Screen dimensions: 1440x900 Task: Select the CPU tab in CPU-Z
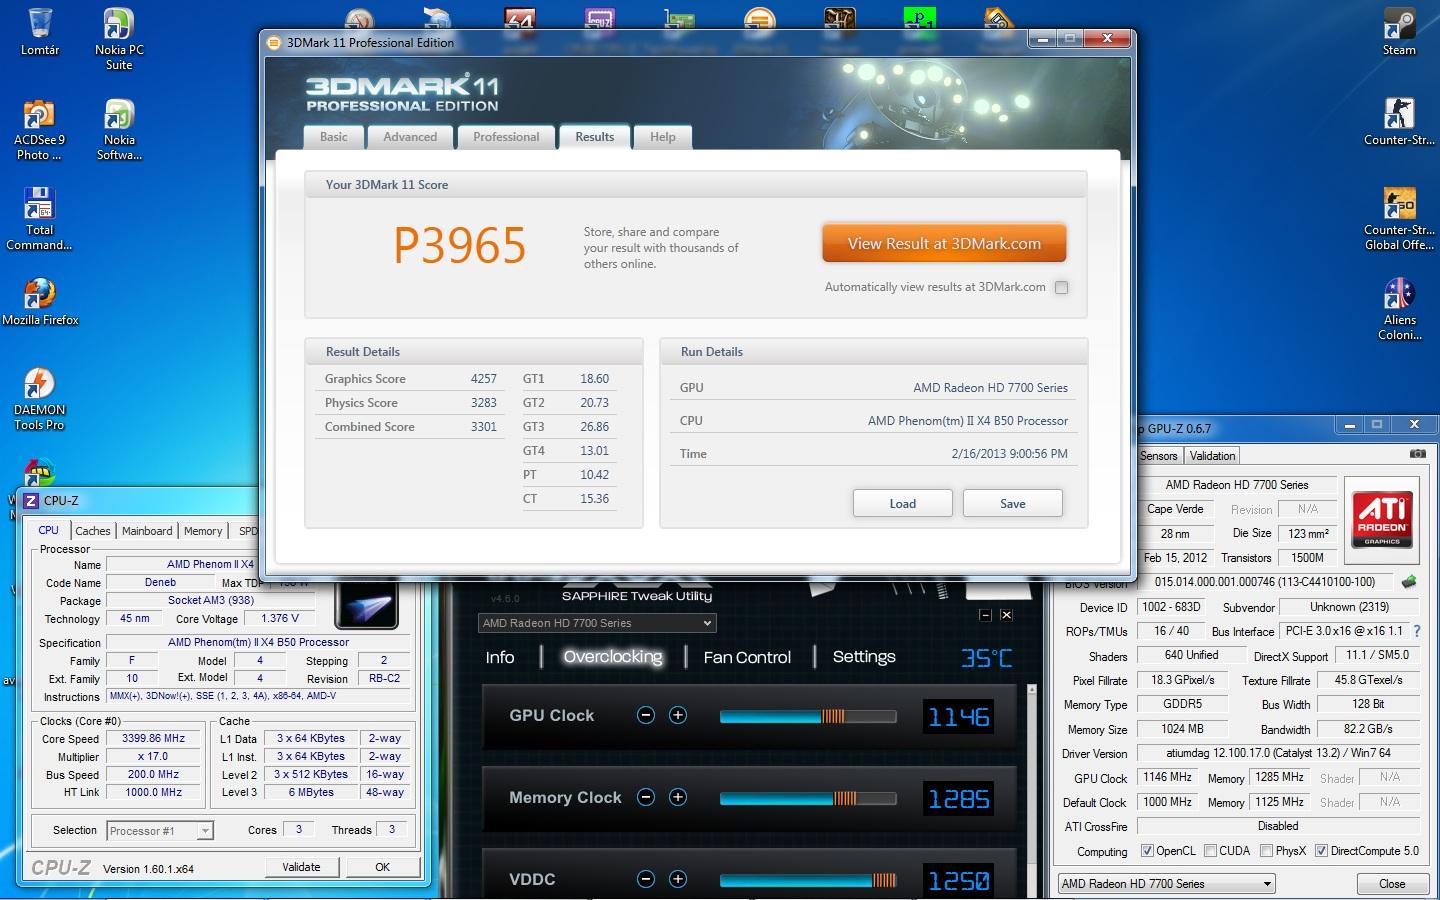click(x=48, y=530)
